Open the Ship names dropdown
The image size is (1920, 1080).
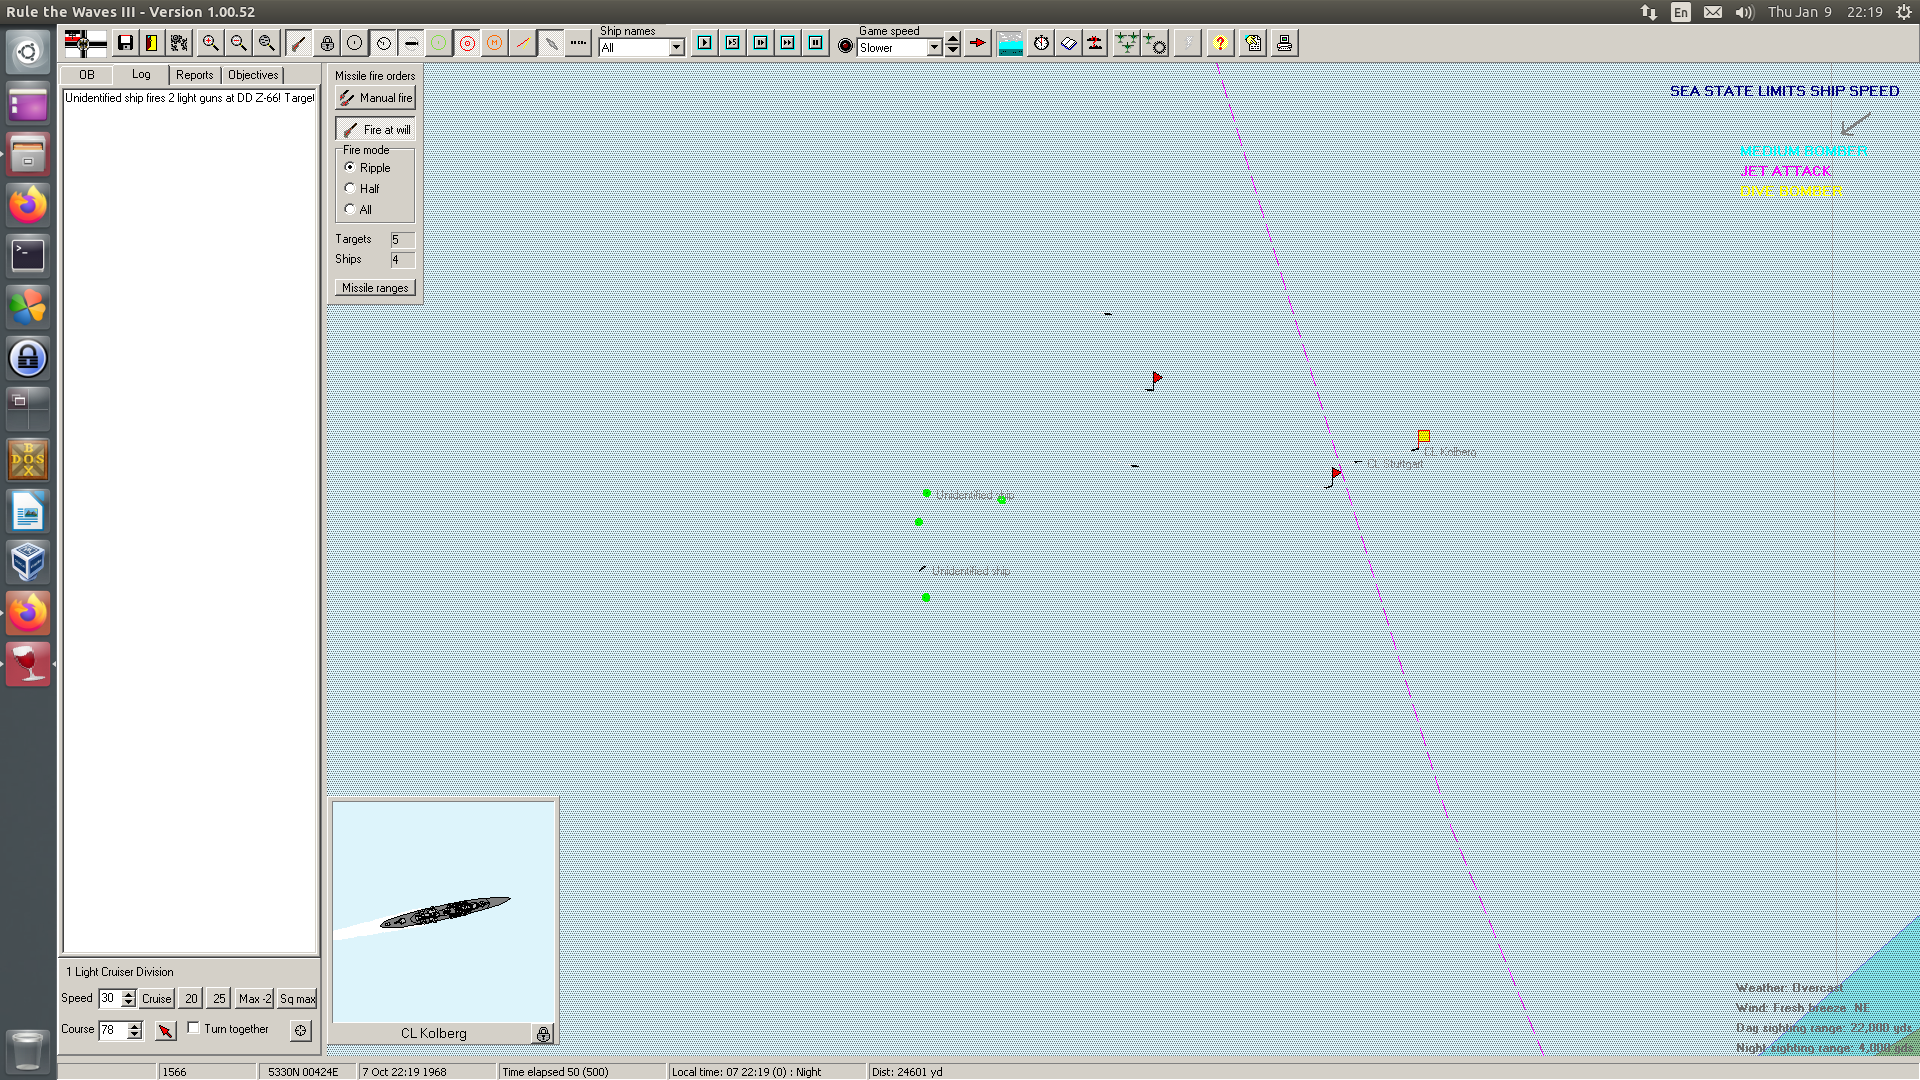click(676, 47)
